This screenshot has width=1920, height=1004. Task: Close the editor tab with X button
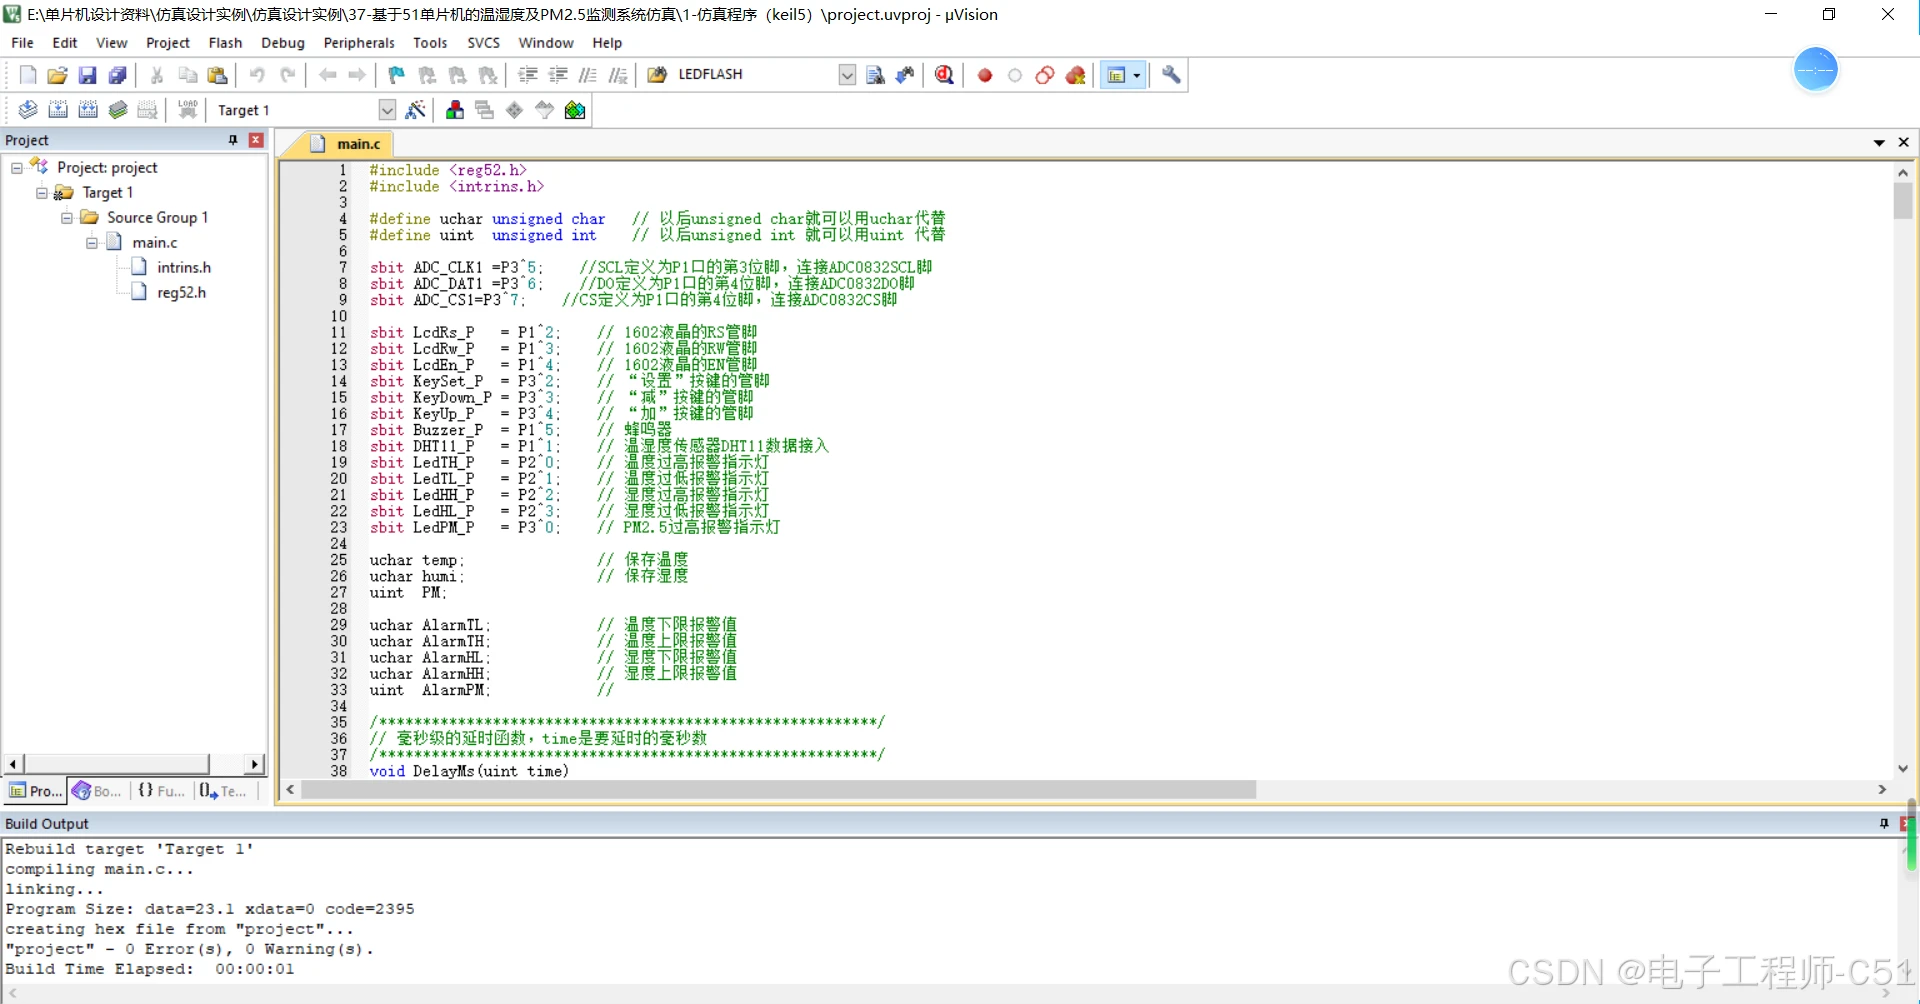1904,143
